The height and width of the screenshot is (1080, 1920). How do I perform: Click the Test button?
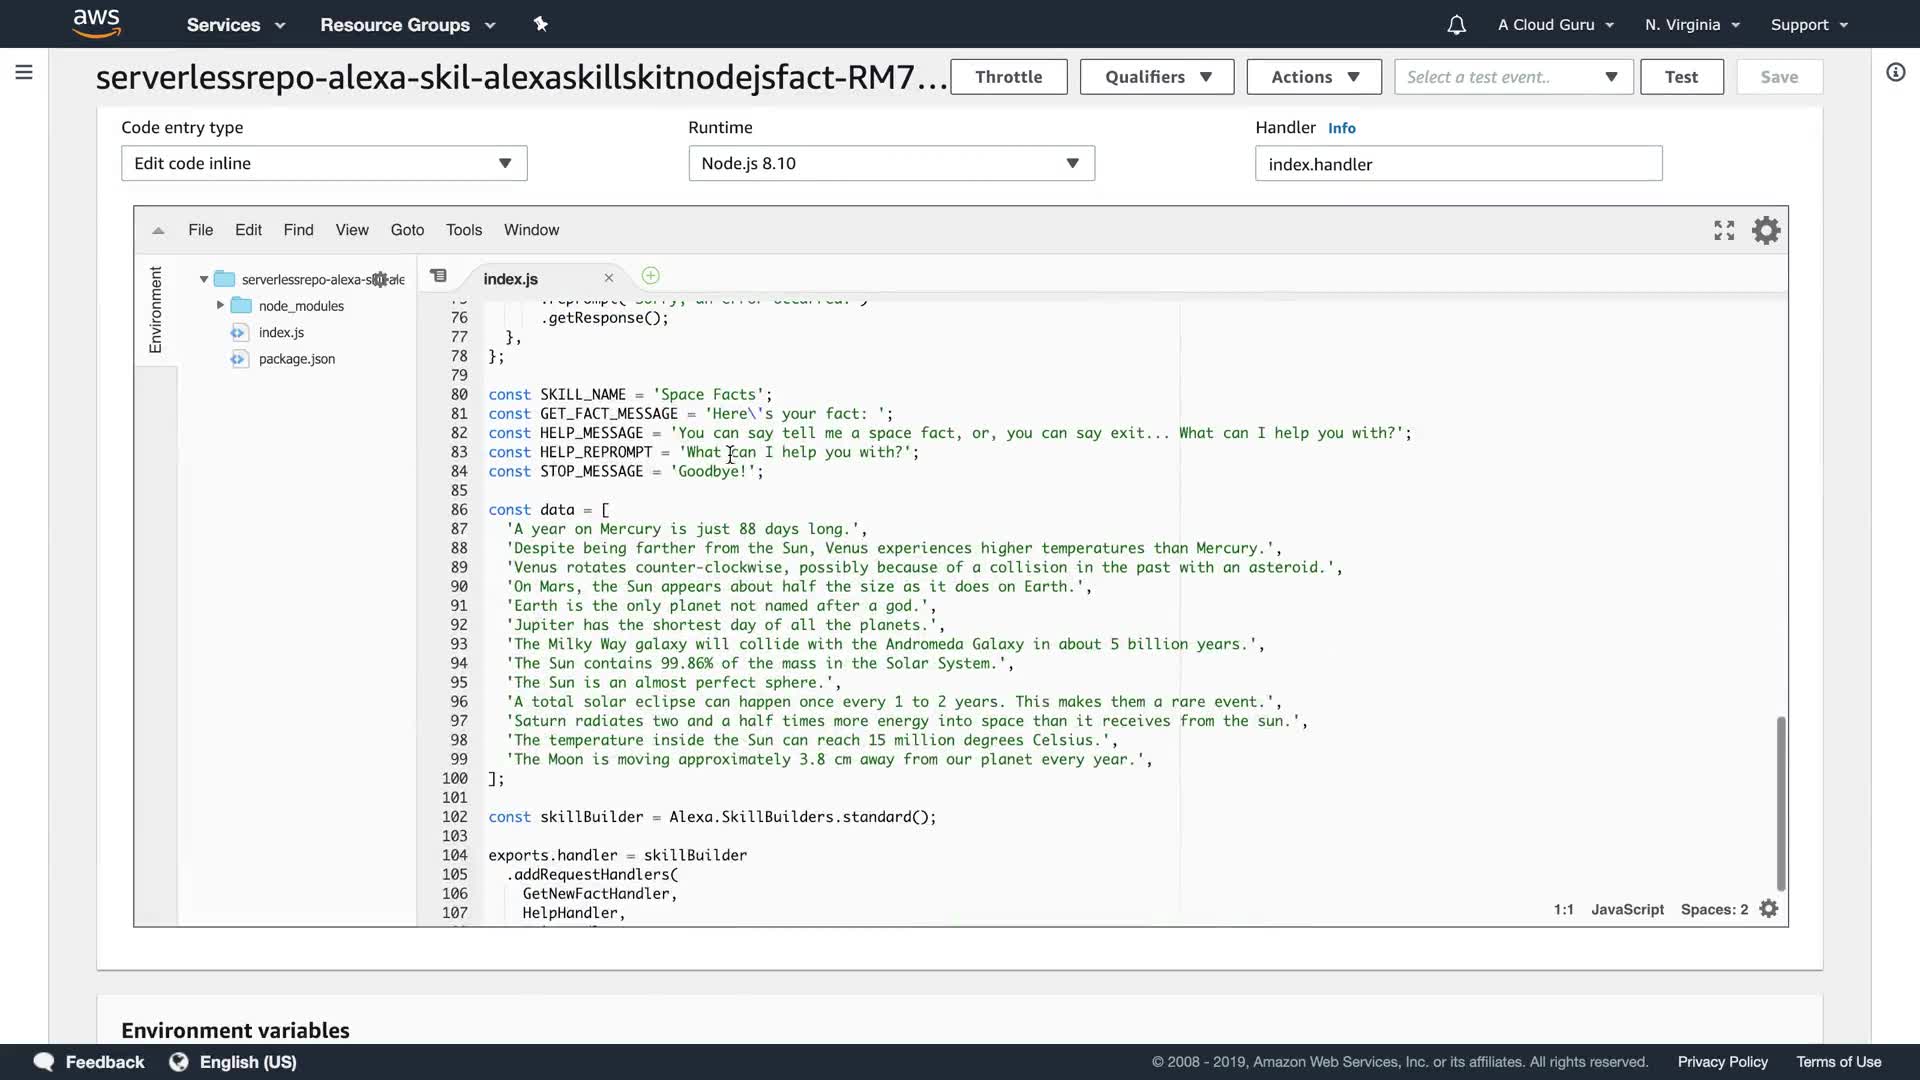(x=1681, y=77)
